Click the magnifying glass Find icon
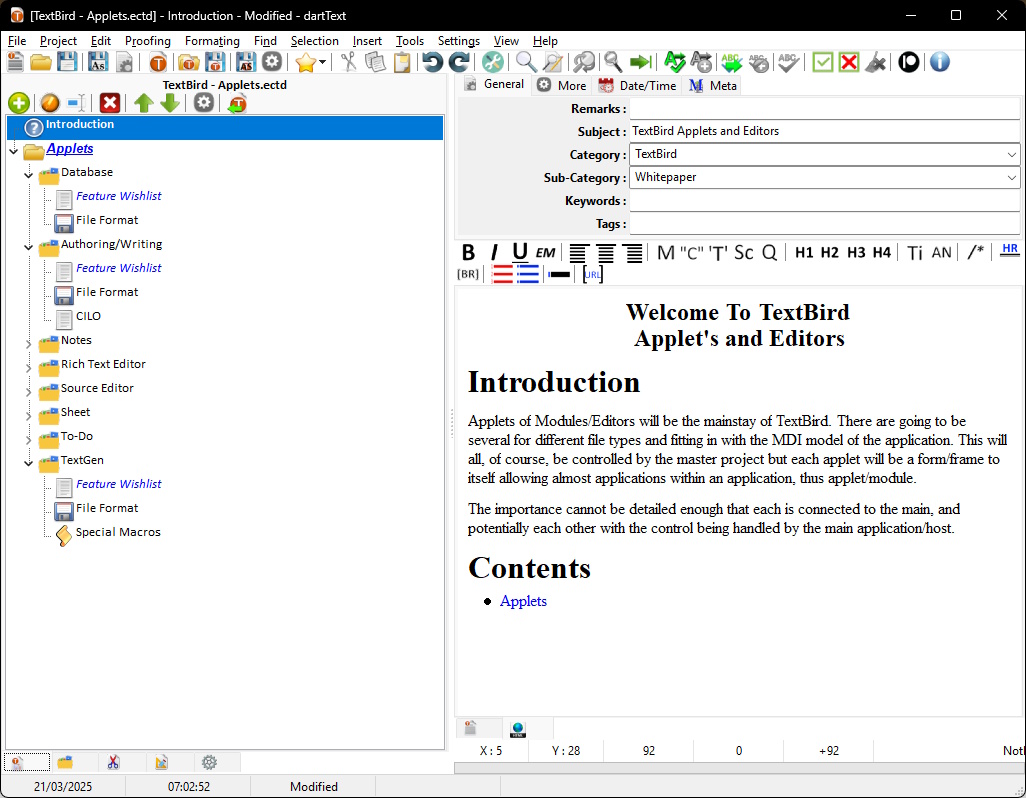The image size is (1026, 798). click(525, 62)
